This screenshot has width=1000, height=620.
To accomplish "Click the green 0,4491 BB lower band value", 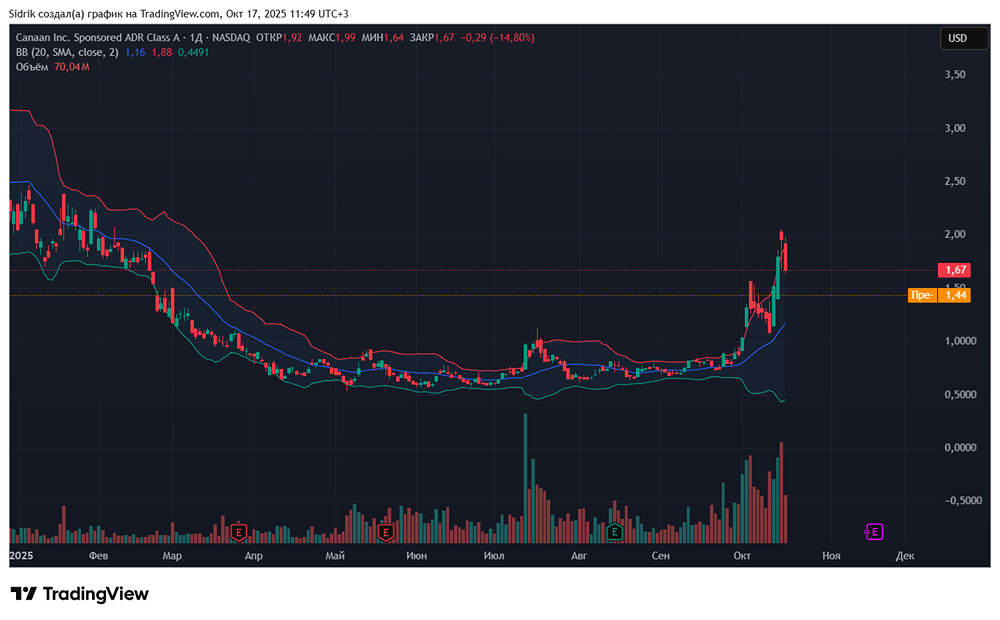I will 193,52.
